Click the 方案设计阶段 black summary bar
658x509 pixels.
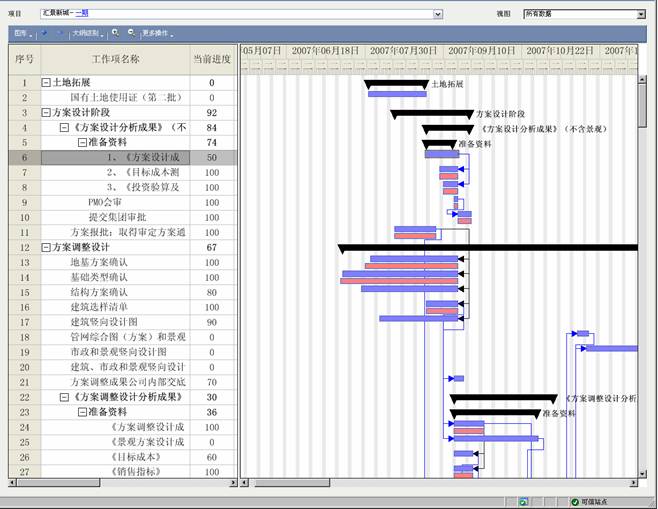(x=431, y=114)
